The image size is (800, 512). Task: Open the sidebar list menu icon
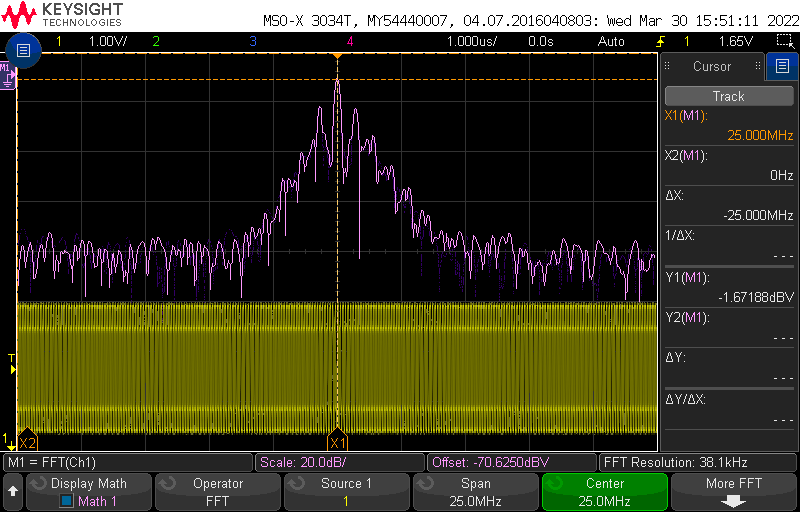pos(782,66)
